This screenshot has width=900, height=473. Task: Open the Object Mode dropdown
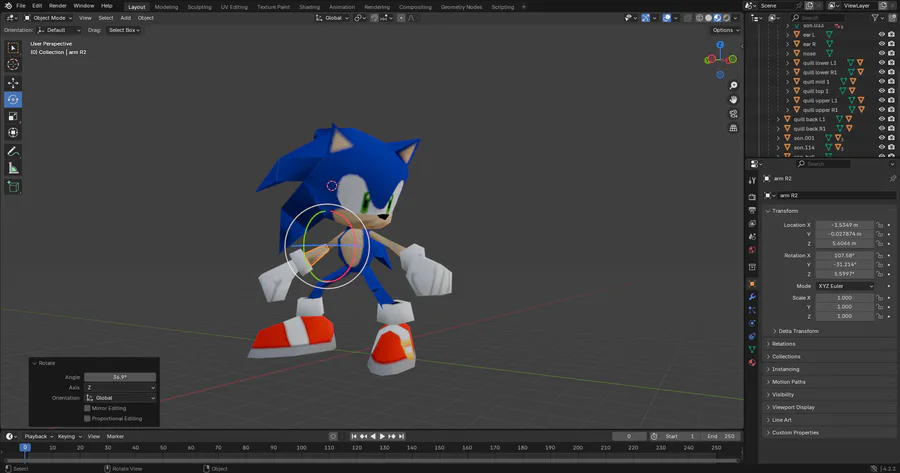pos(48,18)
